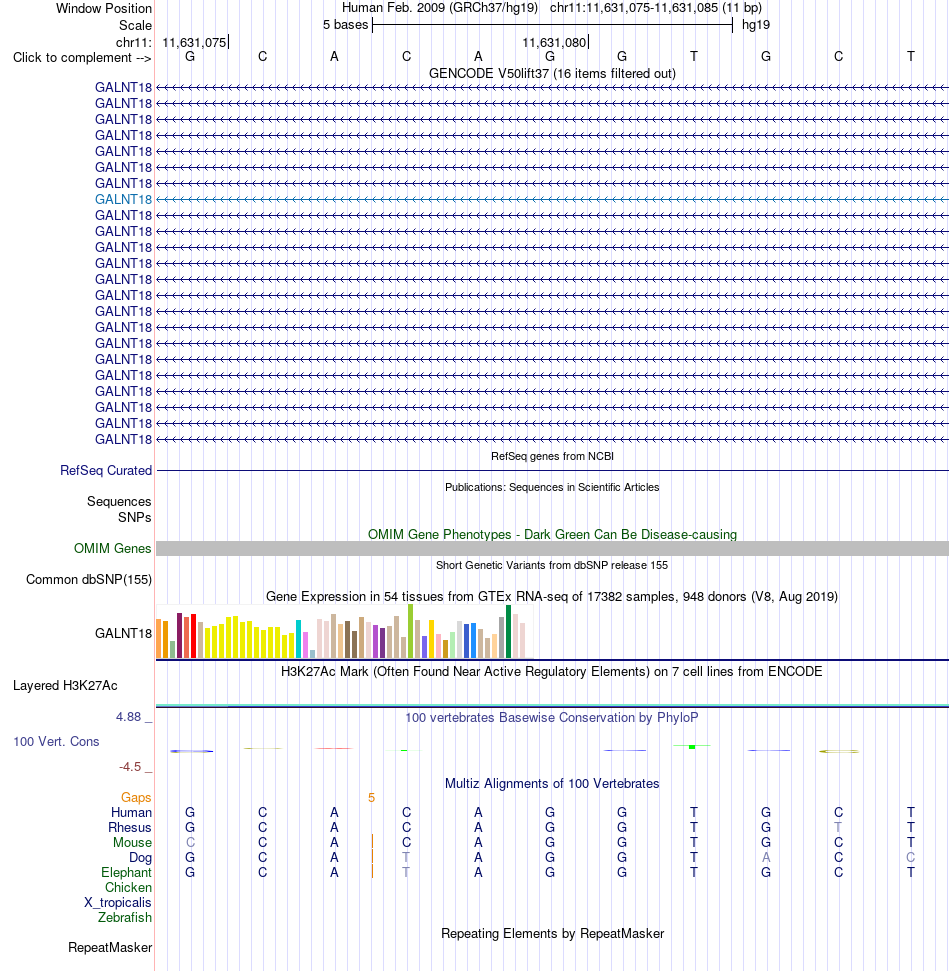950x971 pixels.
Task: Click the Gene Expression in 54 tissues GTEx title
Action: point(552,596)
